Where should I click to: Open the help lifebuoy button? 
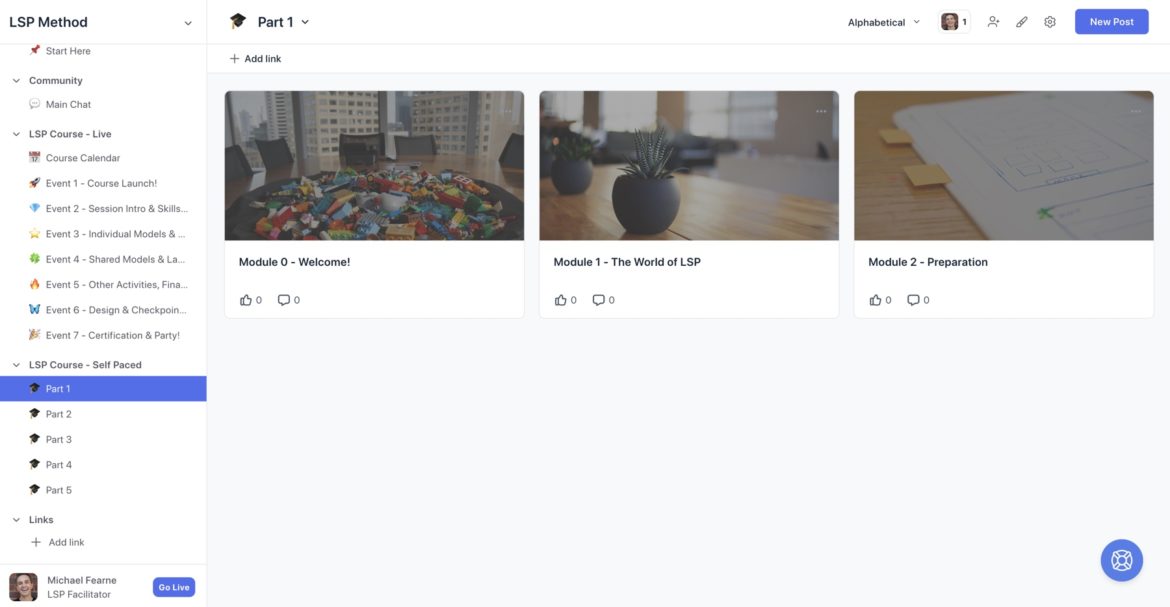click(x=1121, y=560)
